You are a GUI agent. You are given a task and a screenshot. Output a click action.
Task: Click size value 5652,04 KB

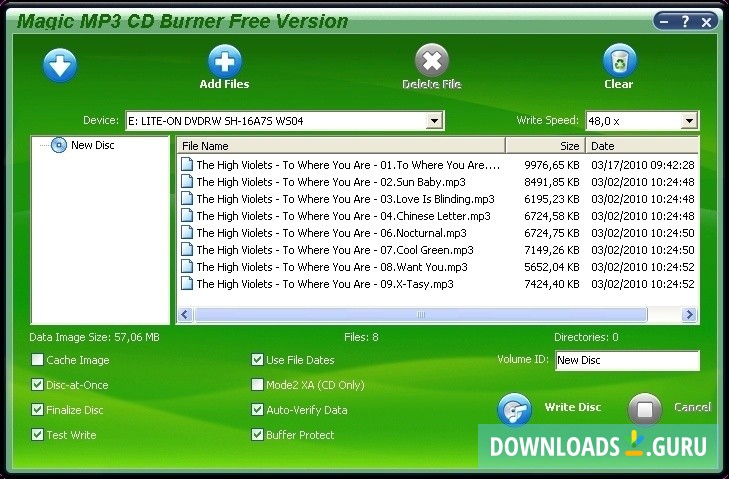[552, 267]
